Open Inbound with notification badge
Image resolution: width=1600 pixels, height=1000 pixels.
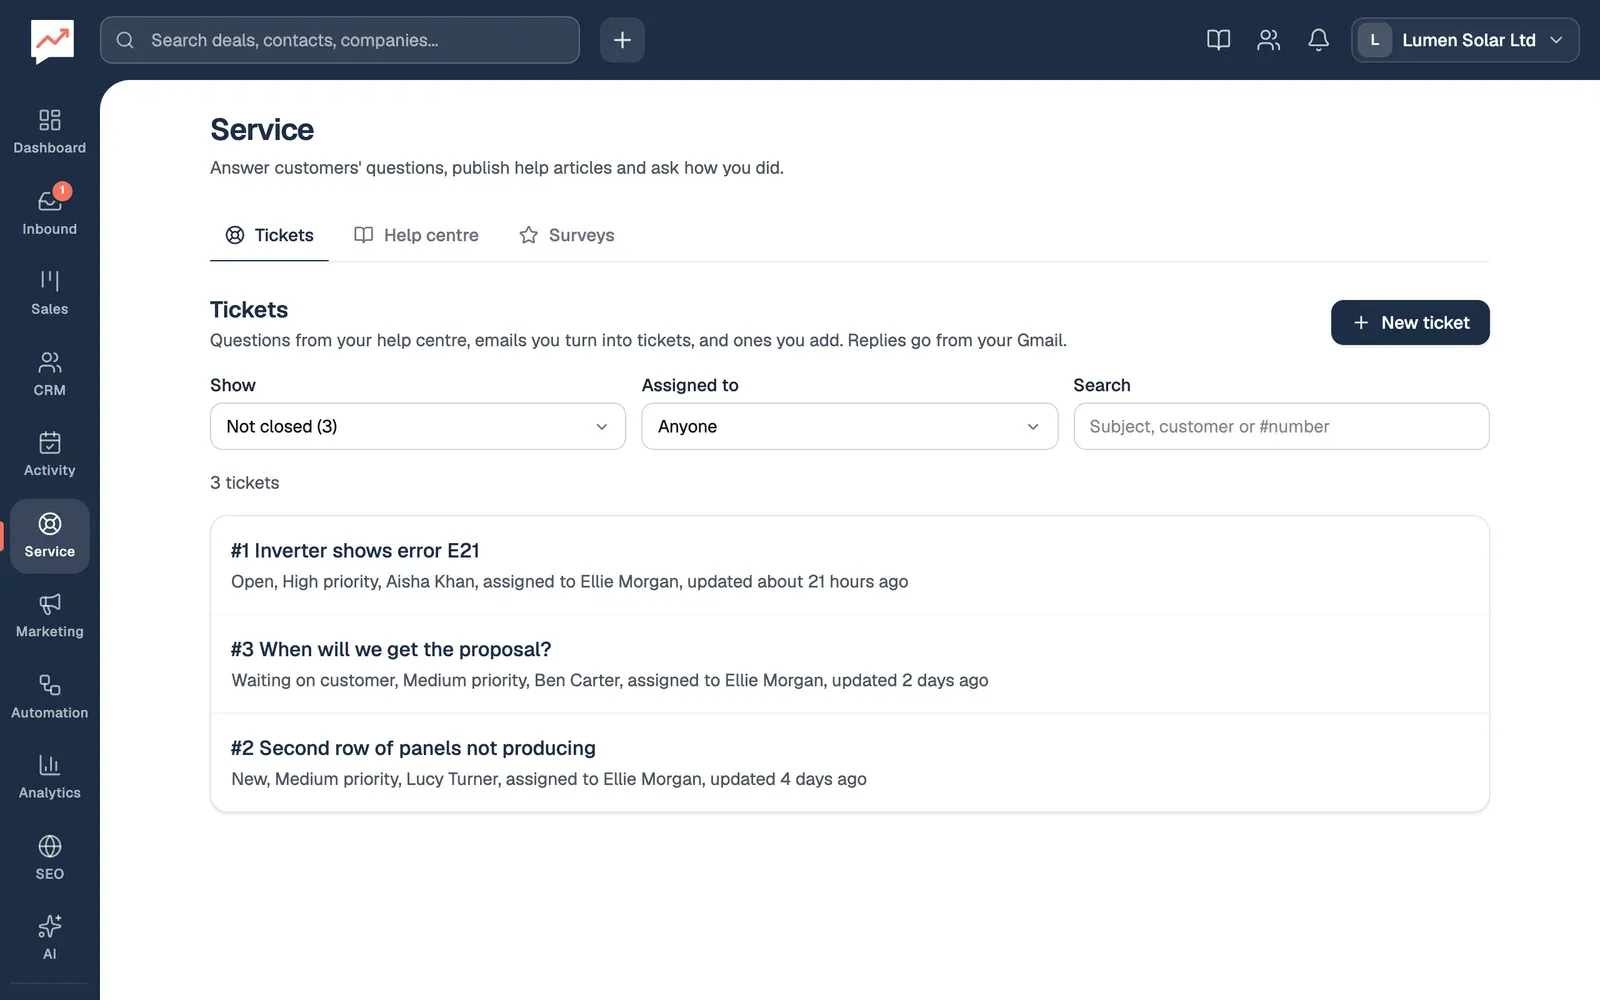[x=49, y=212]
